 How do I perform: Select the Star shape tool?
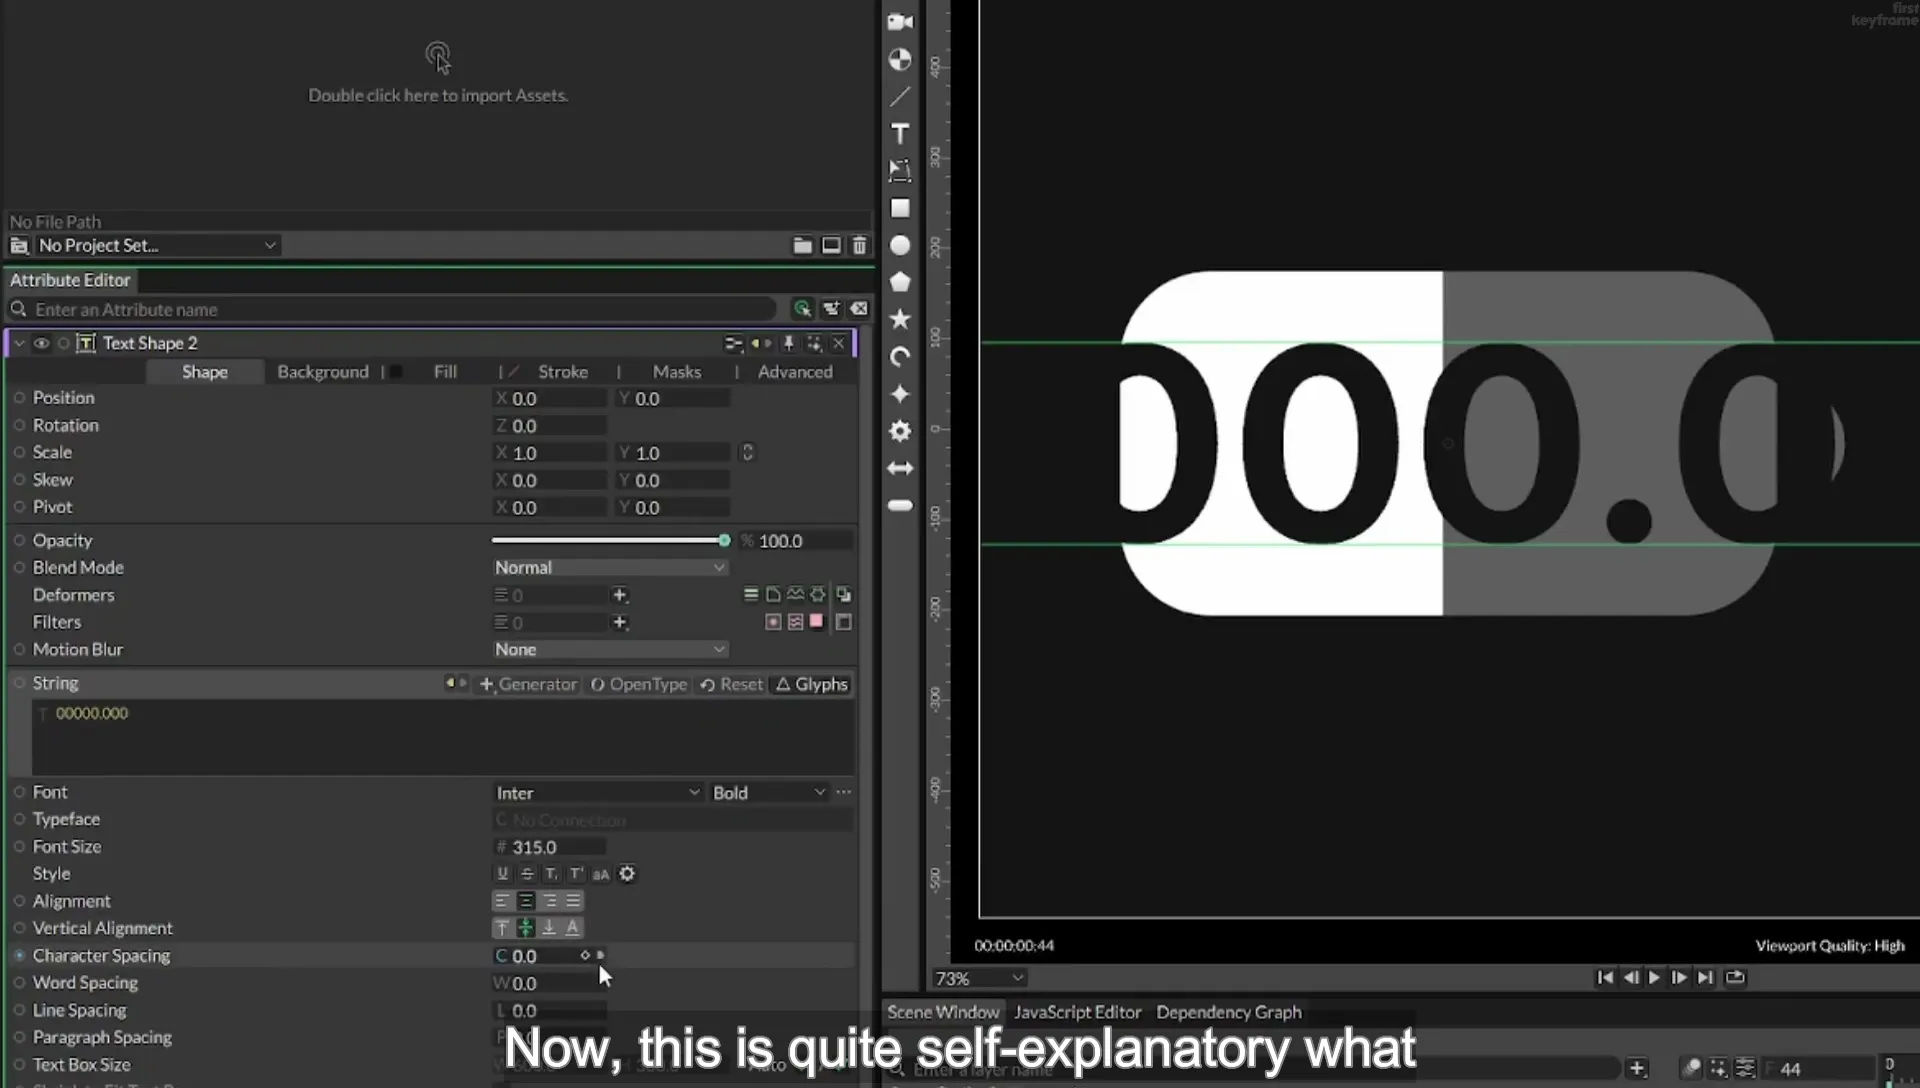(x=900, y=319)
